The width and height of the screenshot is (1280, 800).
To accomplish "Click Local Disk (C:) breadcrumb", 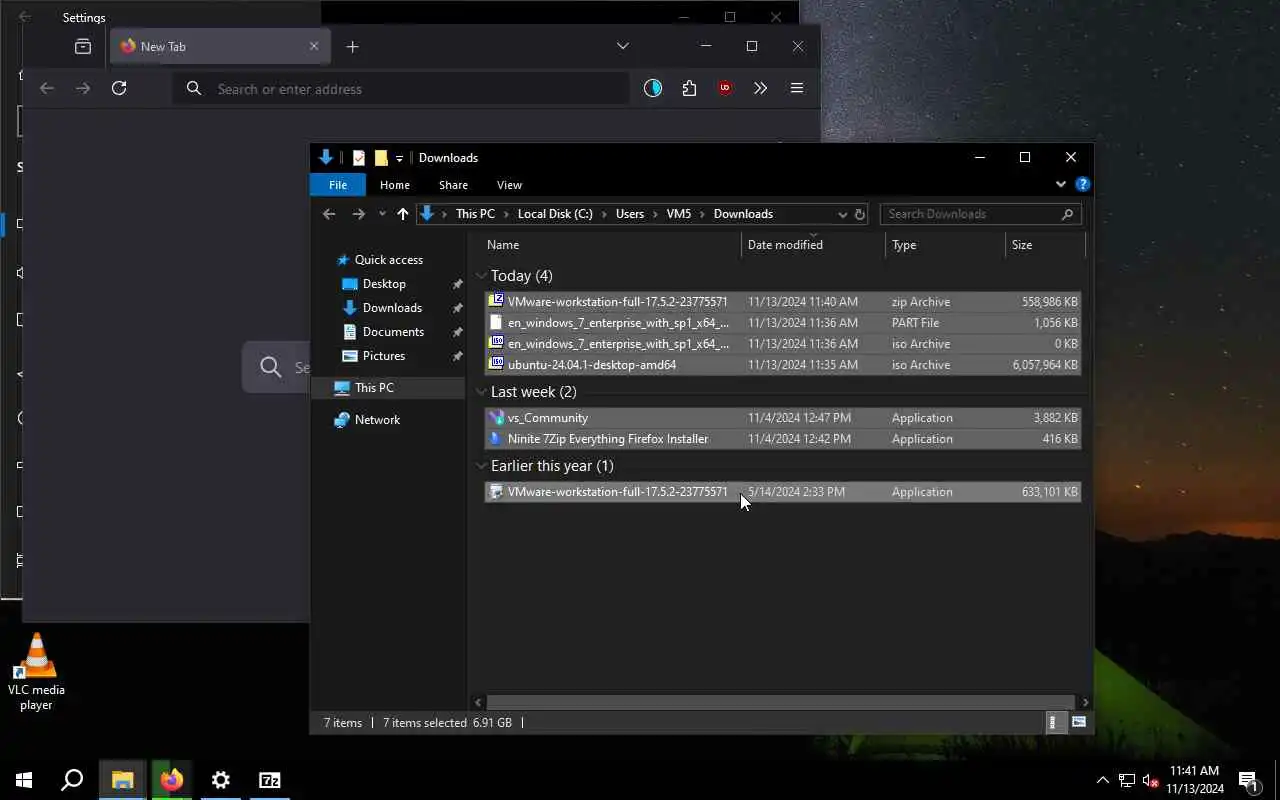I will (555, 214).
